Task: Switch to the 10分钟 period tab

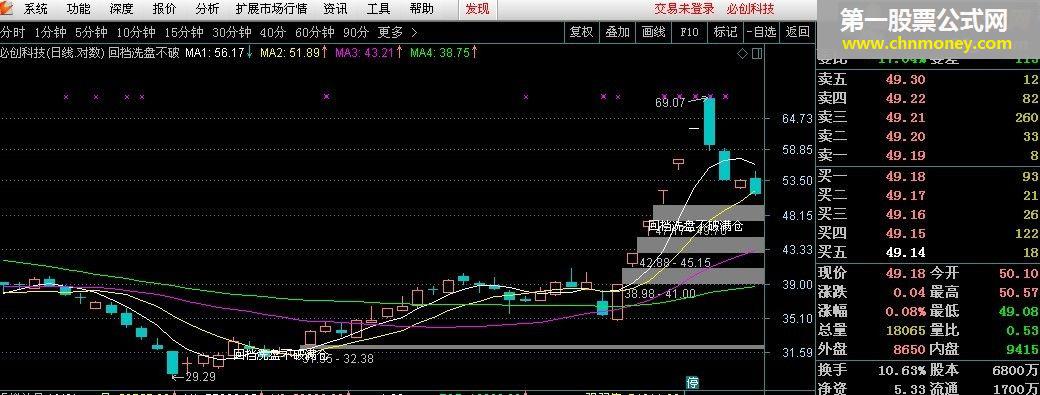Action: [136, 32]
